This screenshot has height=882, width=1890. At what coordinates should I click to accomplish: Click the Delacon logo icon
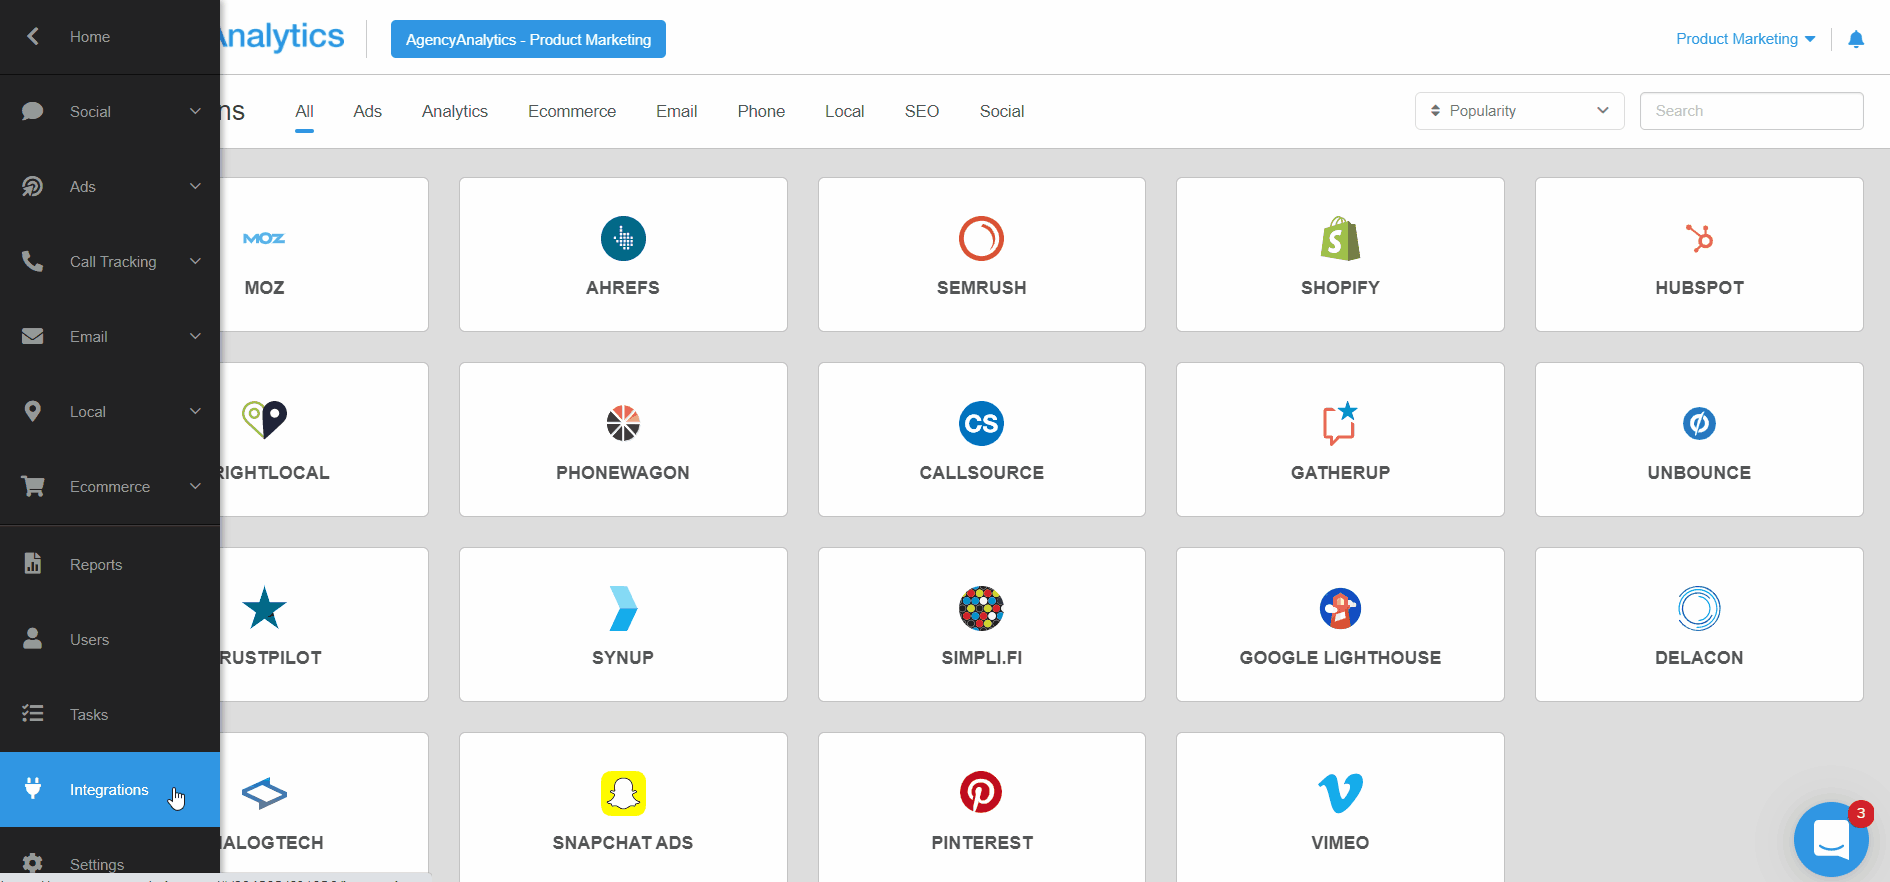click(1699, 608)
